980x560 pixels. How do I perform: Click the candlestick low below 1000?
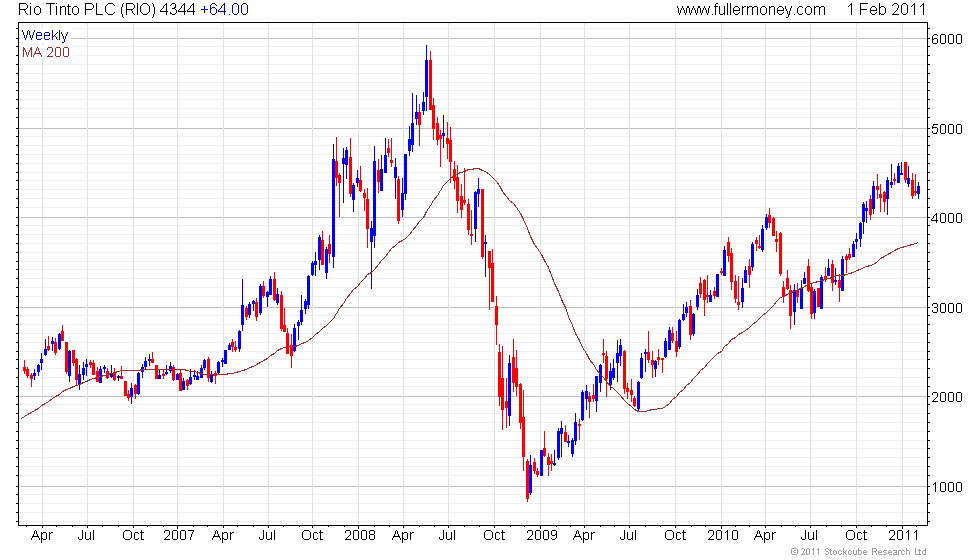[x=528, y=481]
